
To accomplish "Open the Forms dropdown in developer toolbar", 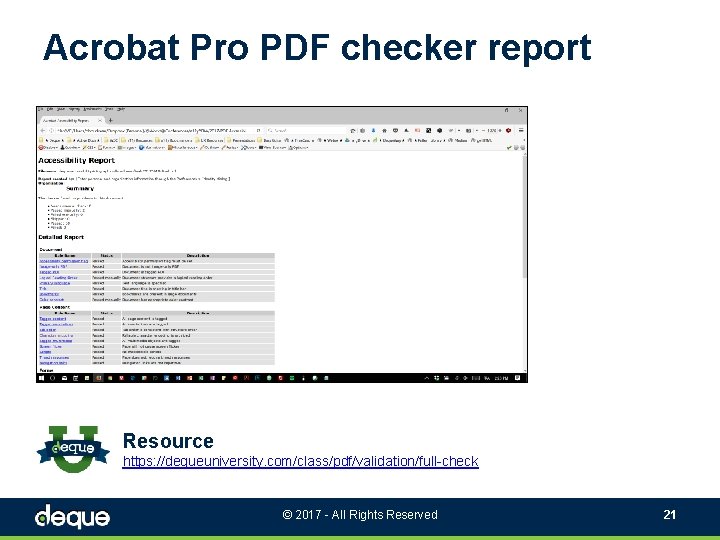I will pos(107,148).
